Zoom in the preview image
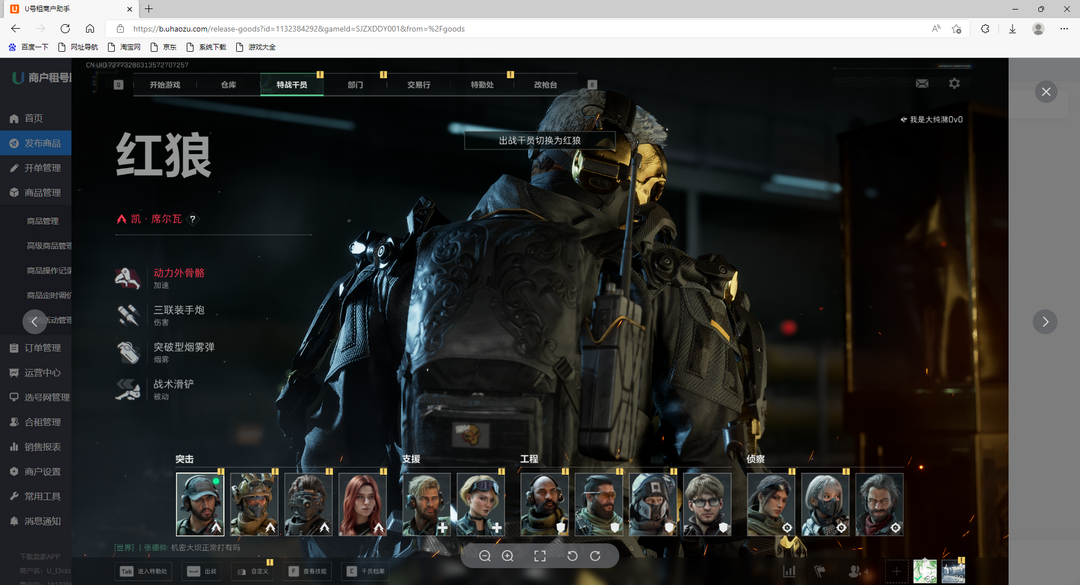1080x585 pixels. click(x=508, y=556)
